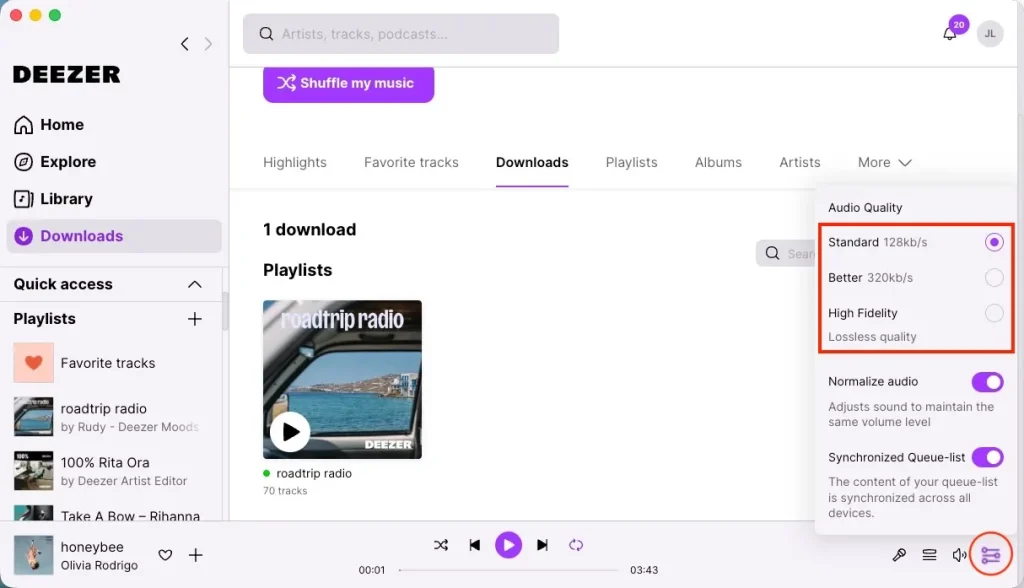The height and width of the screenshot is (588, 1024).
Task: Collapse the Quick access section
Action: (x=195, y=284)
